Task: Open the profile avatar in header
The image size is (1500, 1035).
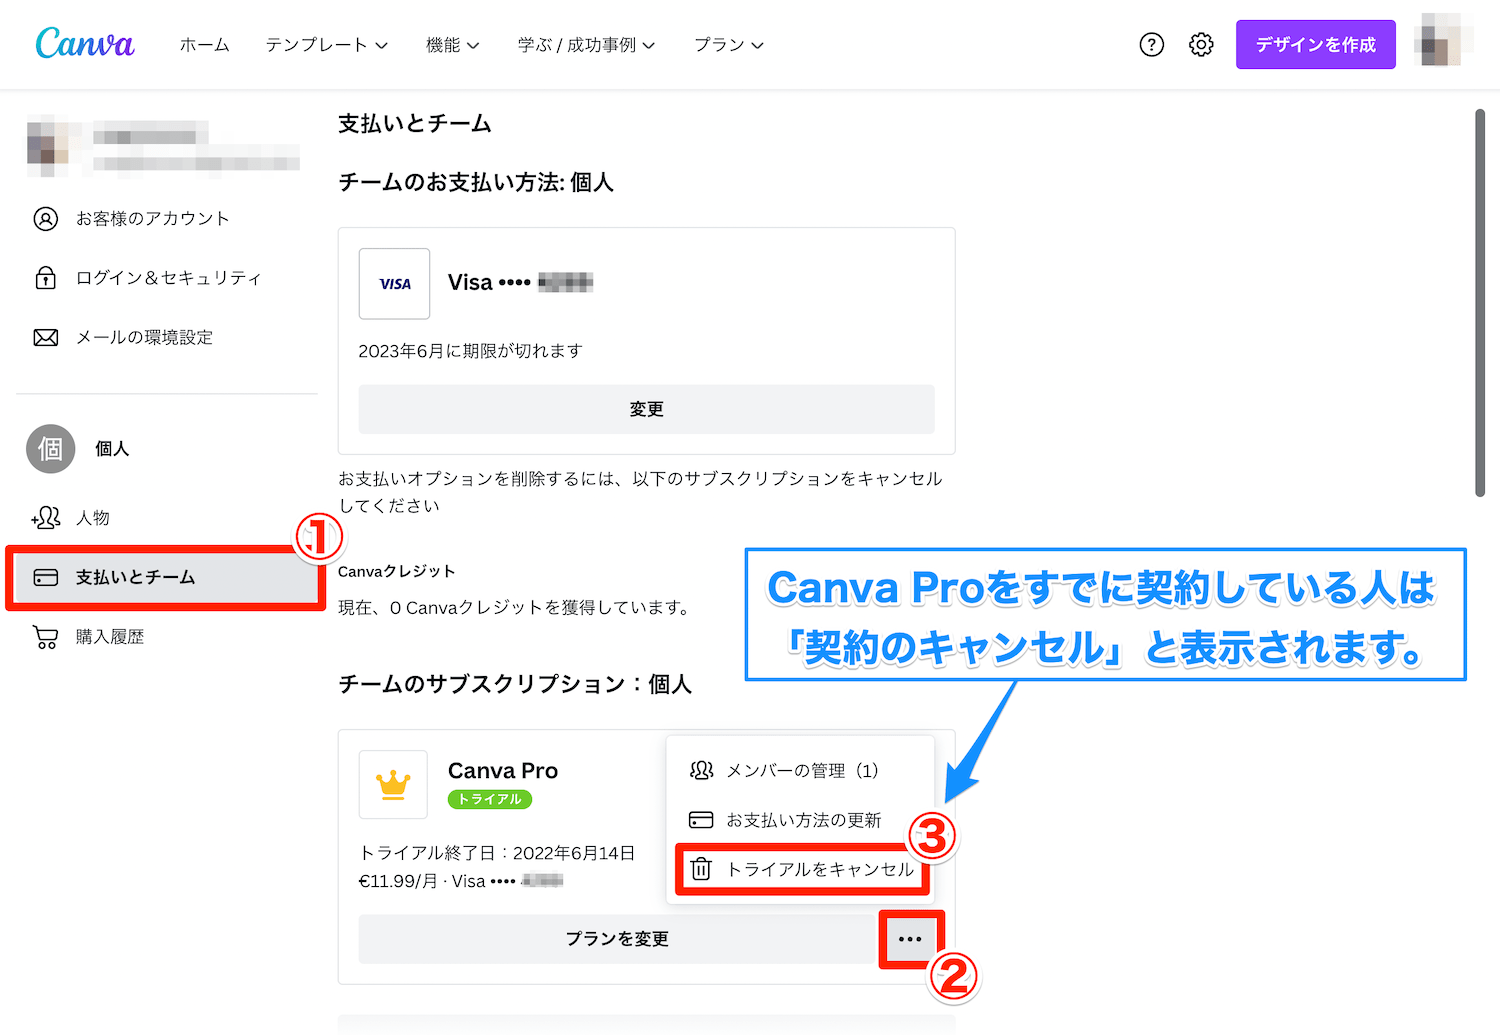Action: (1443, 41)
